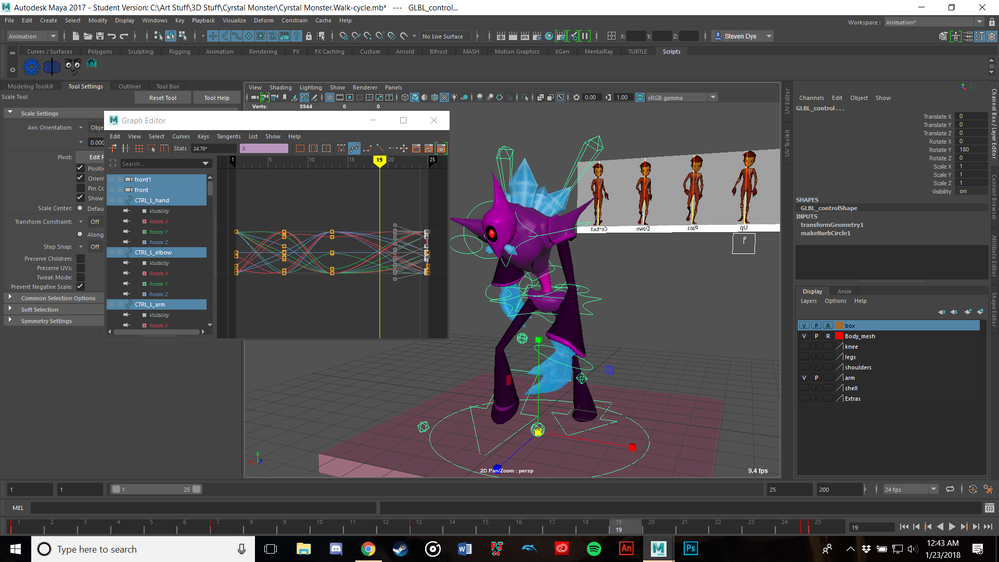Toggle the visibility box of knee layer
Image resolution: width=999 pixels, height=562 pixels.
point(804,347)
